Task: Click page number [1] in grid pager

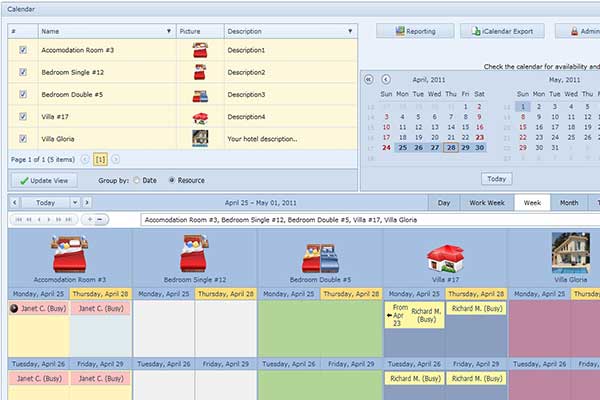Action: [x=100, y=159]
